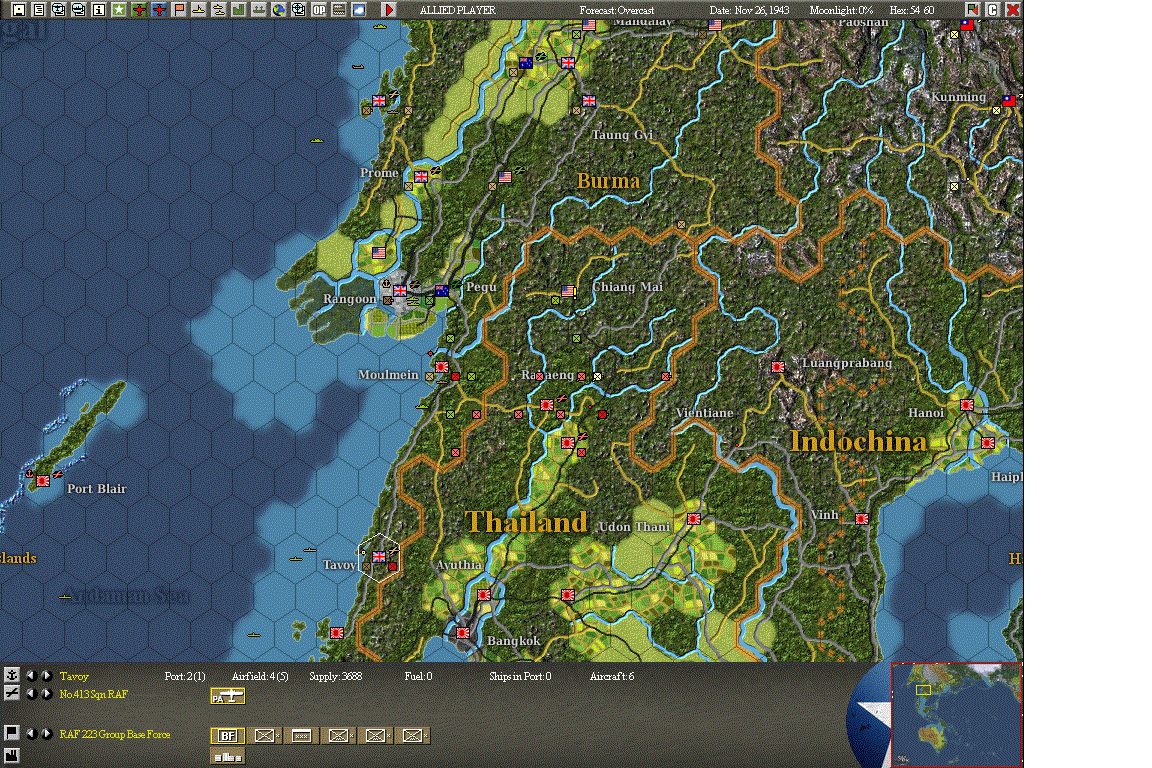This screenshot has height=768, width=1152.
Task: Select the Japanese flag at Hanoi
Action: pos(967,405)
